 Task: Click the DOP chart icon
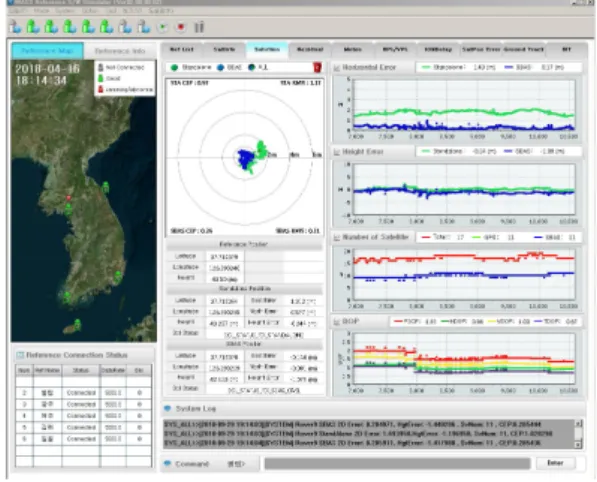(337, 322)
